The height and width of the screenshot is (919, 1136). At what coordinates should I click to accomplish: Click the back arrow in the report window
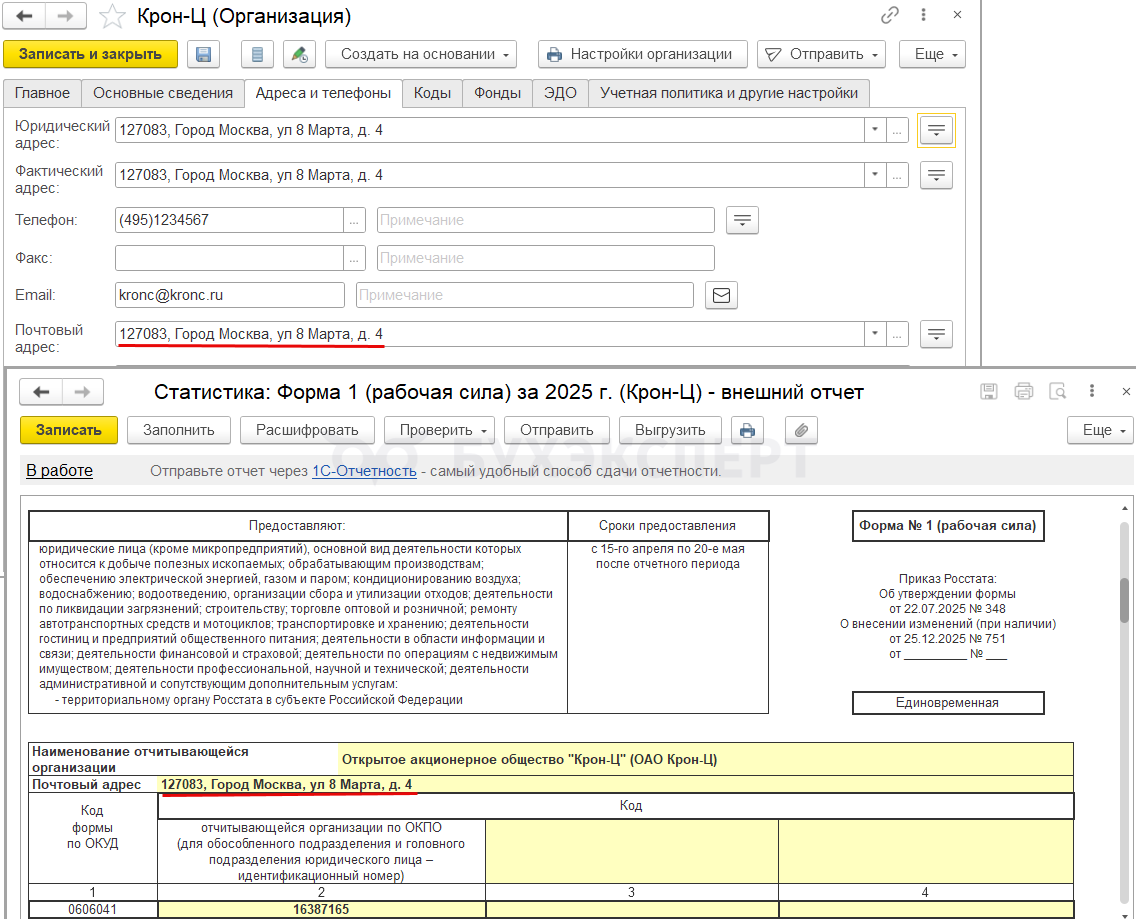coord(42,392)
